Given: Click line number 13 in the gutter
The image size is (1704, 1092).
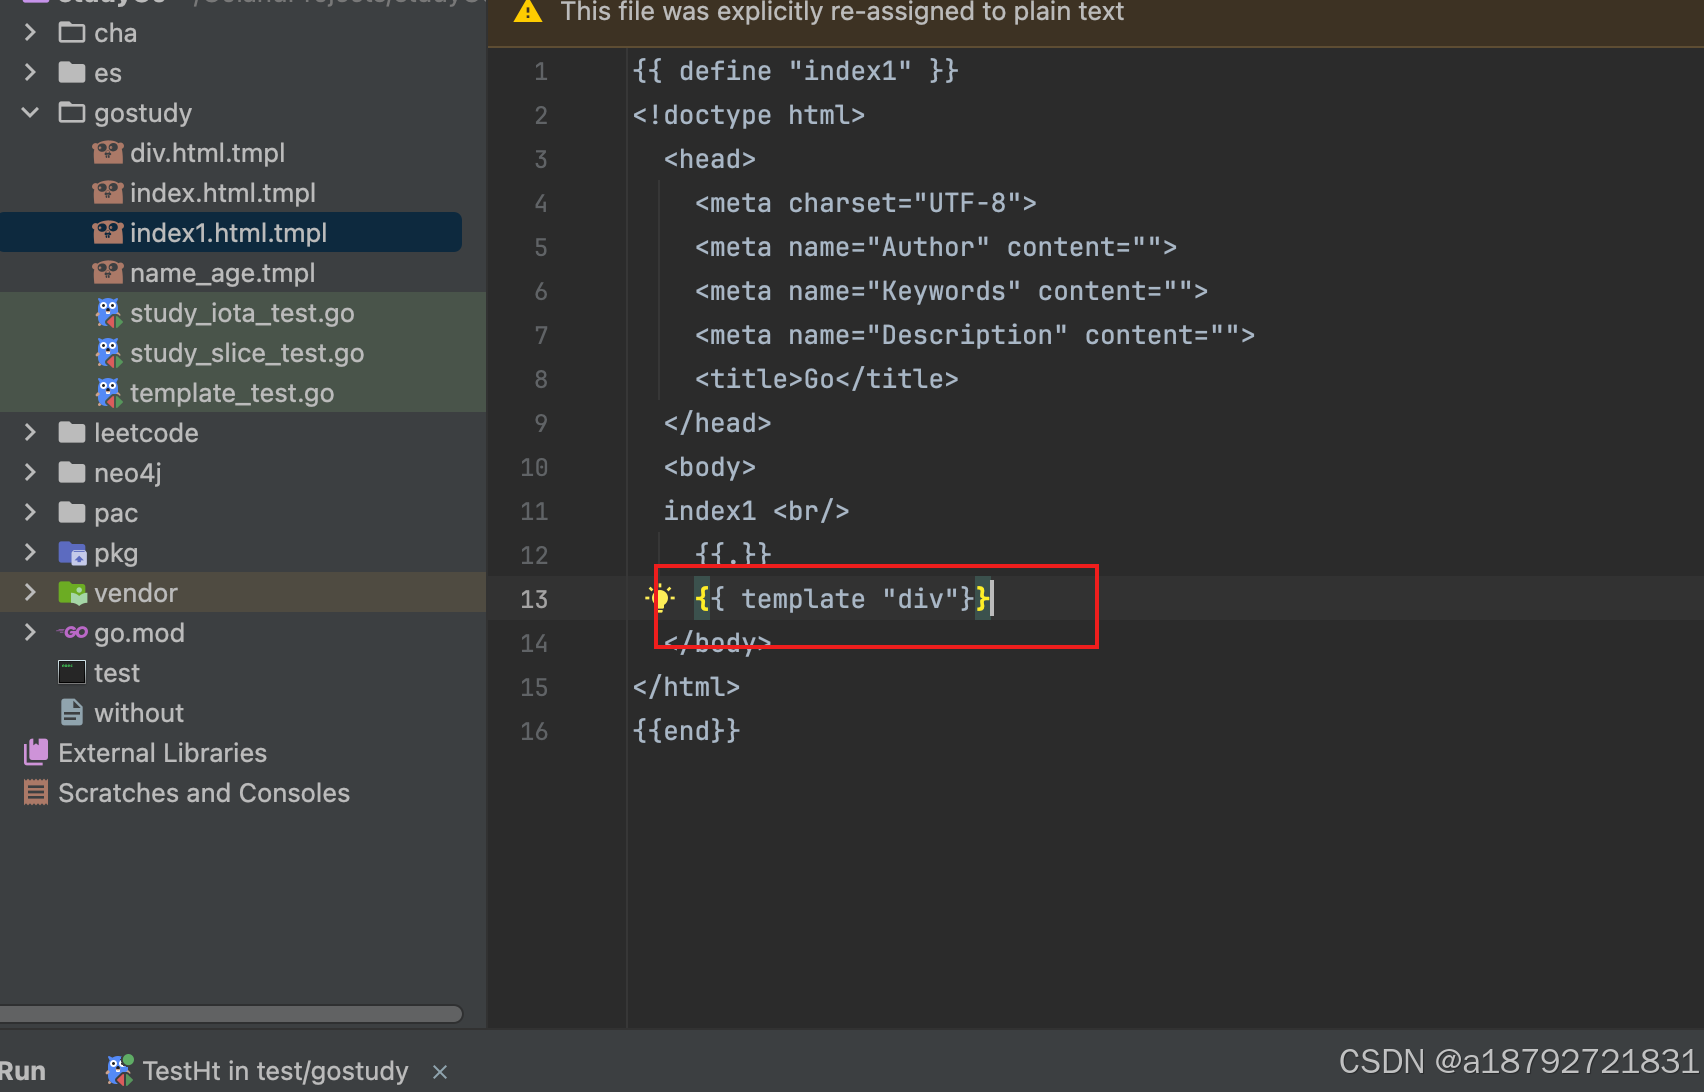Looking at the screenshot, I should click(x=534, y=599).
